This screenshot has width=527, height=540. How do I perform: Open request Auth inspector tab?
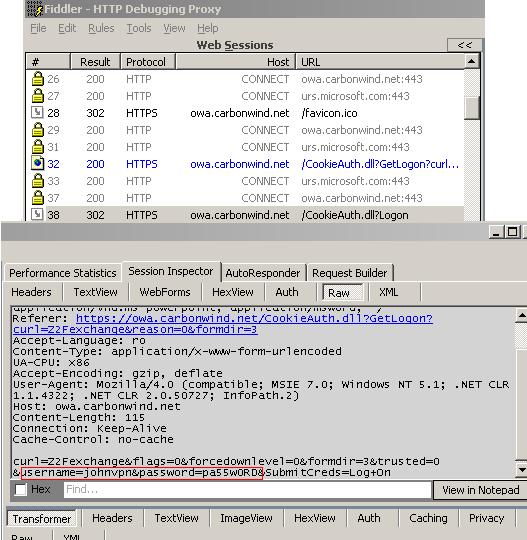pyautogui.click(x=287, y=292)
